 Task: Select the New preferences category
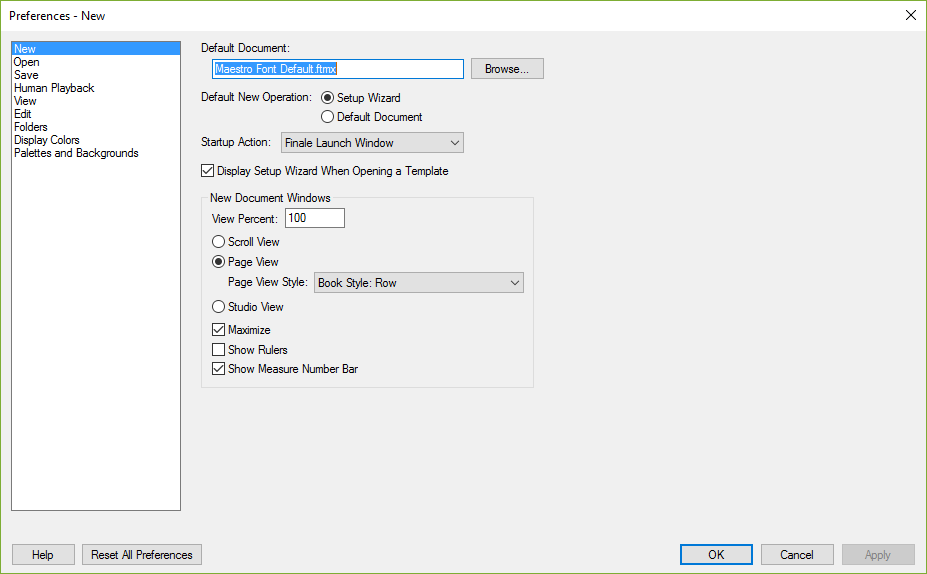coord(96,48)
